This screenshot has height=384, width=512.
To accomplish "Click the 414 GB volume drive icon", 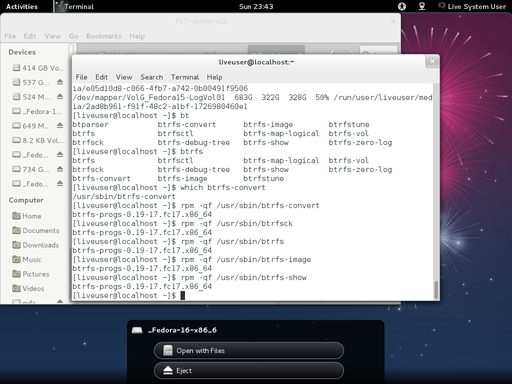I will pos(16,68).
